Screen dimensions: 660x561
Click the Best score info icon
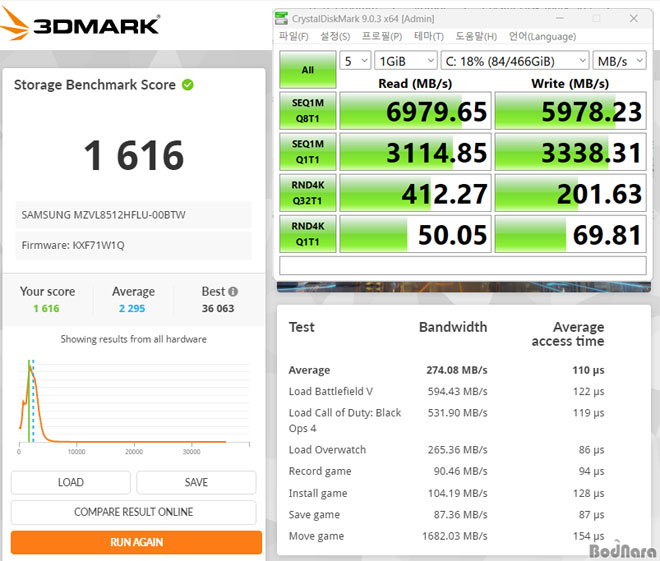pyautogui.click(x=233, y=291)
